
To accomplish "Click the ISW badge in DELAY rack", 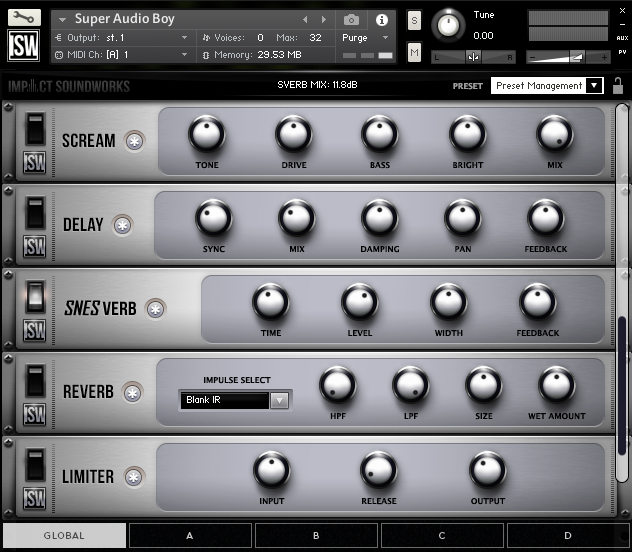I will pos(35,246).
